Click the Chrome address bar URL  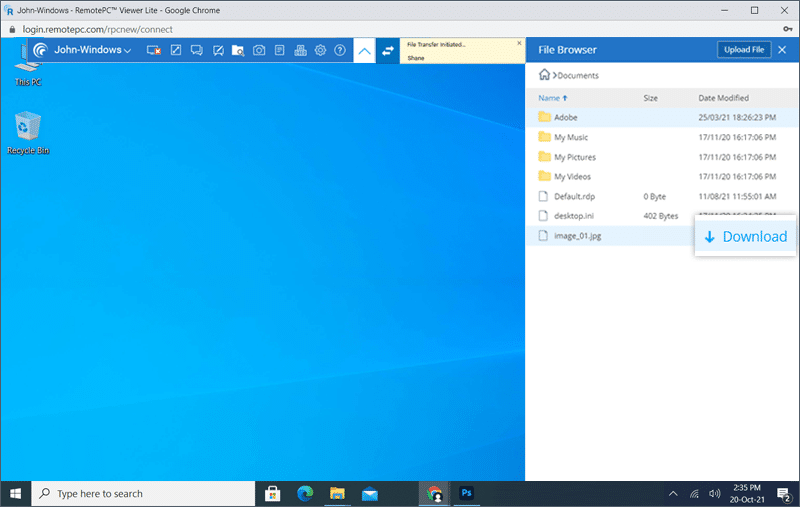tap(97, 30)
